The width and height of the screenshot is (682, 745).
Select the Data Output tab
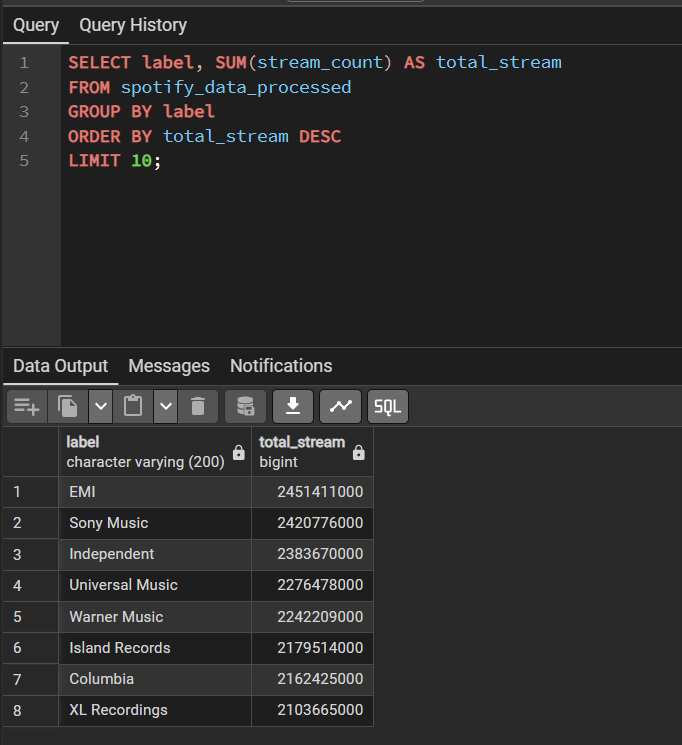coord(60,366)
